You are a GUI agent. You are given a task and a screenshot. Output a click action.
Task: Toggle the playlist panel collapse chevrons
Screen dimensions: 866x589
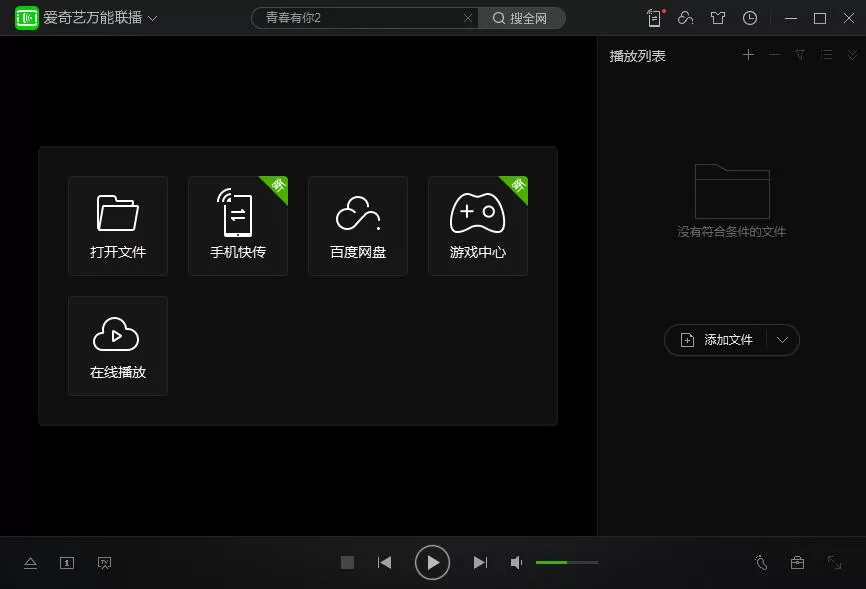point(852,55)
